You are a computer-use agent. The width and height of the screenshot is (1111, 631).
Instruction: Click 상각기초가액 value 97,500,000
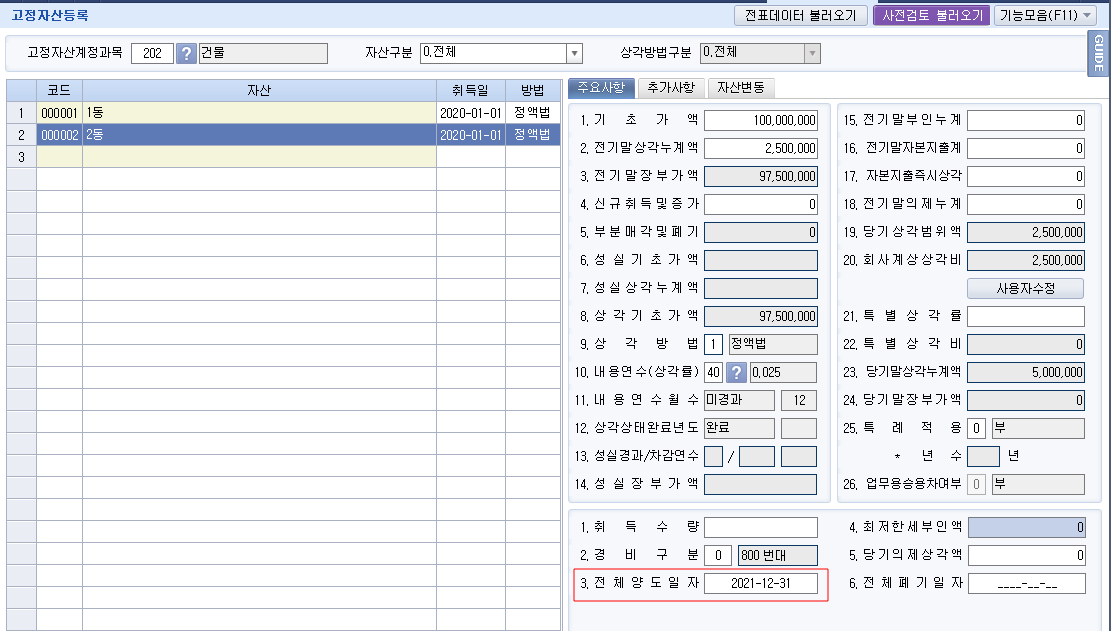click(x=760, y=317)
